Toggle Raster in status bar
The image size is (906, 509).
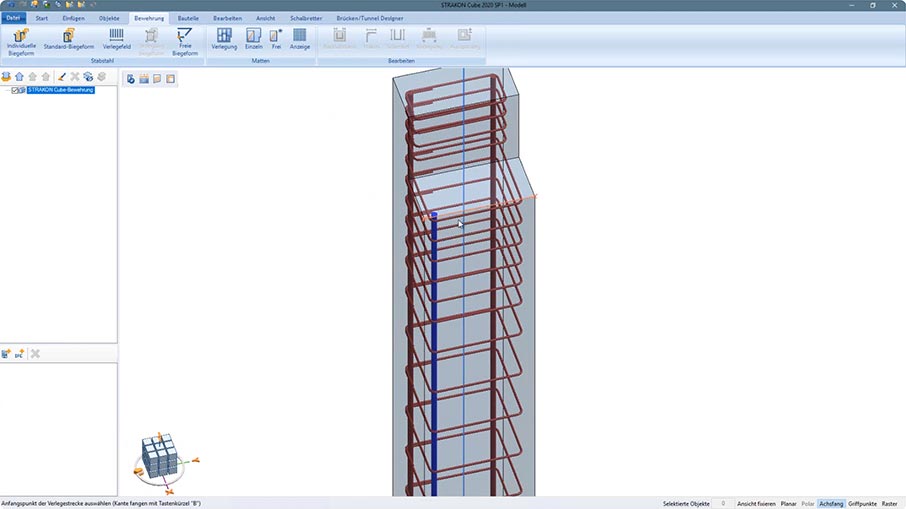pos(889,504)
